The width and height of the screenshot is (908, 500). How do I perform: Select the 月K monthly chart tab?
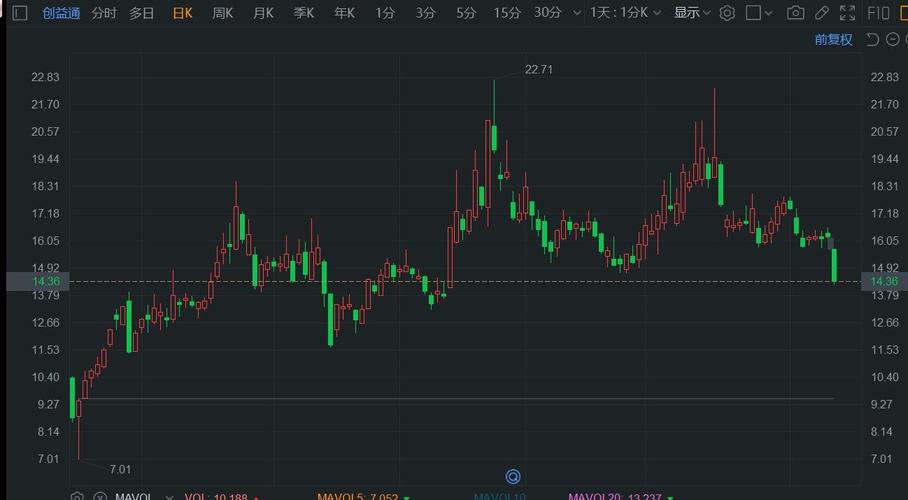[263, 13]
